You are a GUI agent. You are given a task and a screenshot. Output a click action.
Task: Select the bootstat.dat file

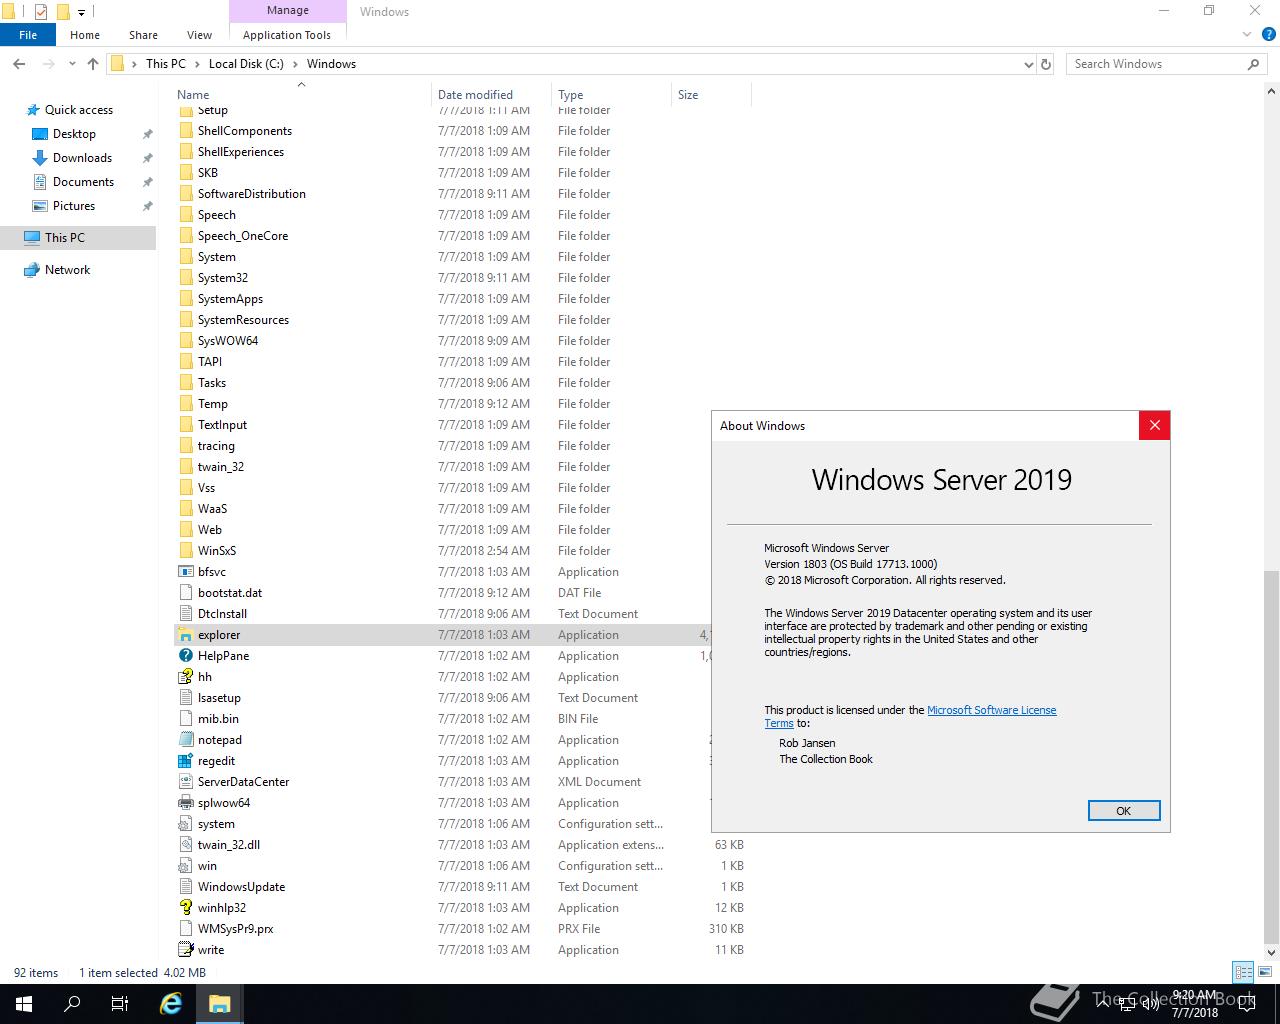(x=230, y=593)
